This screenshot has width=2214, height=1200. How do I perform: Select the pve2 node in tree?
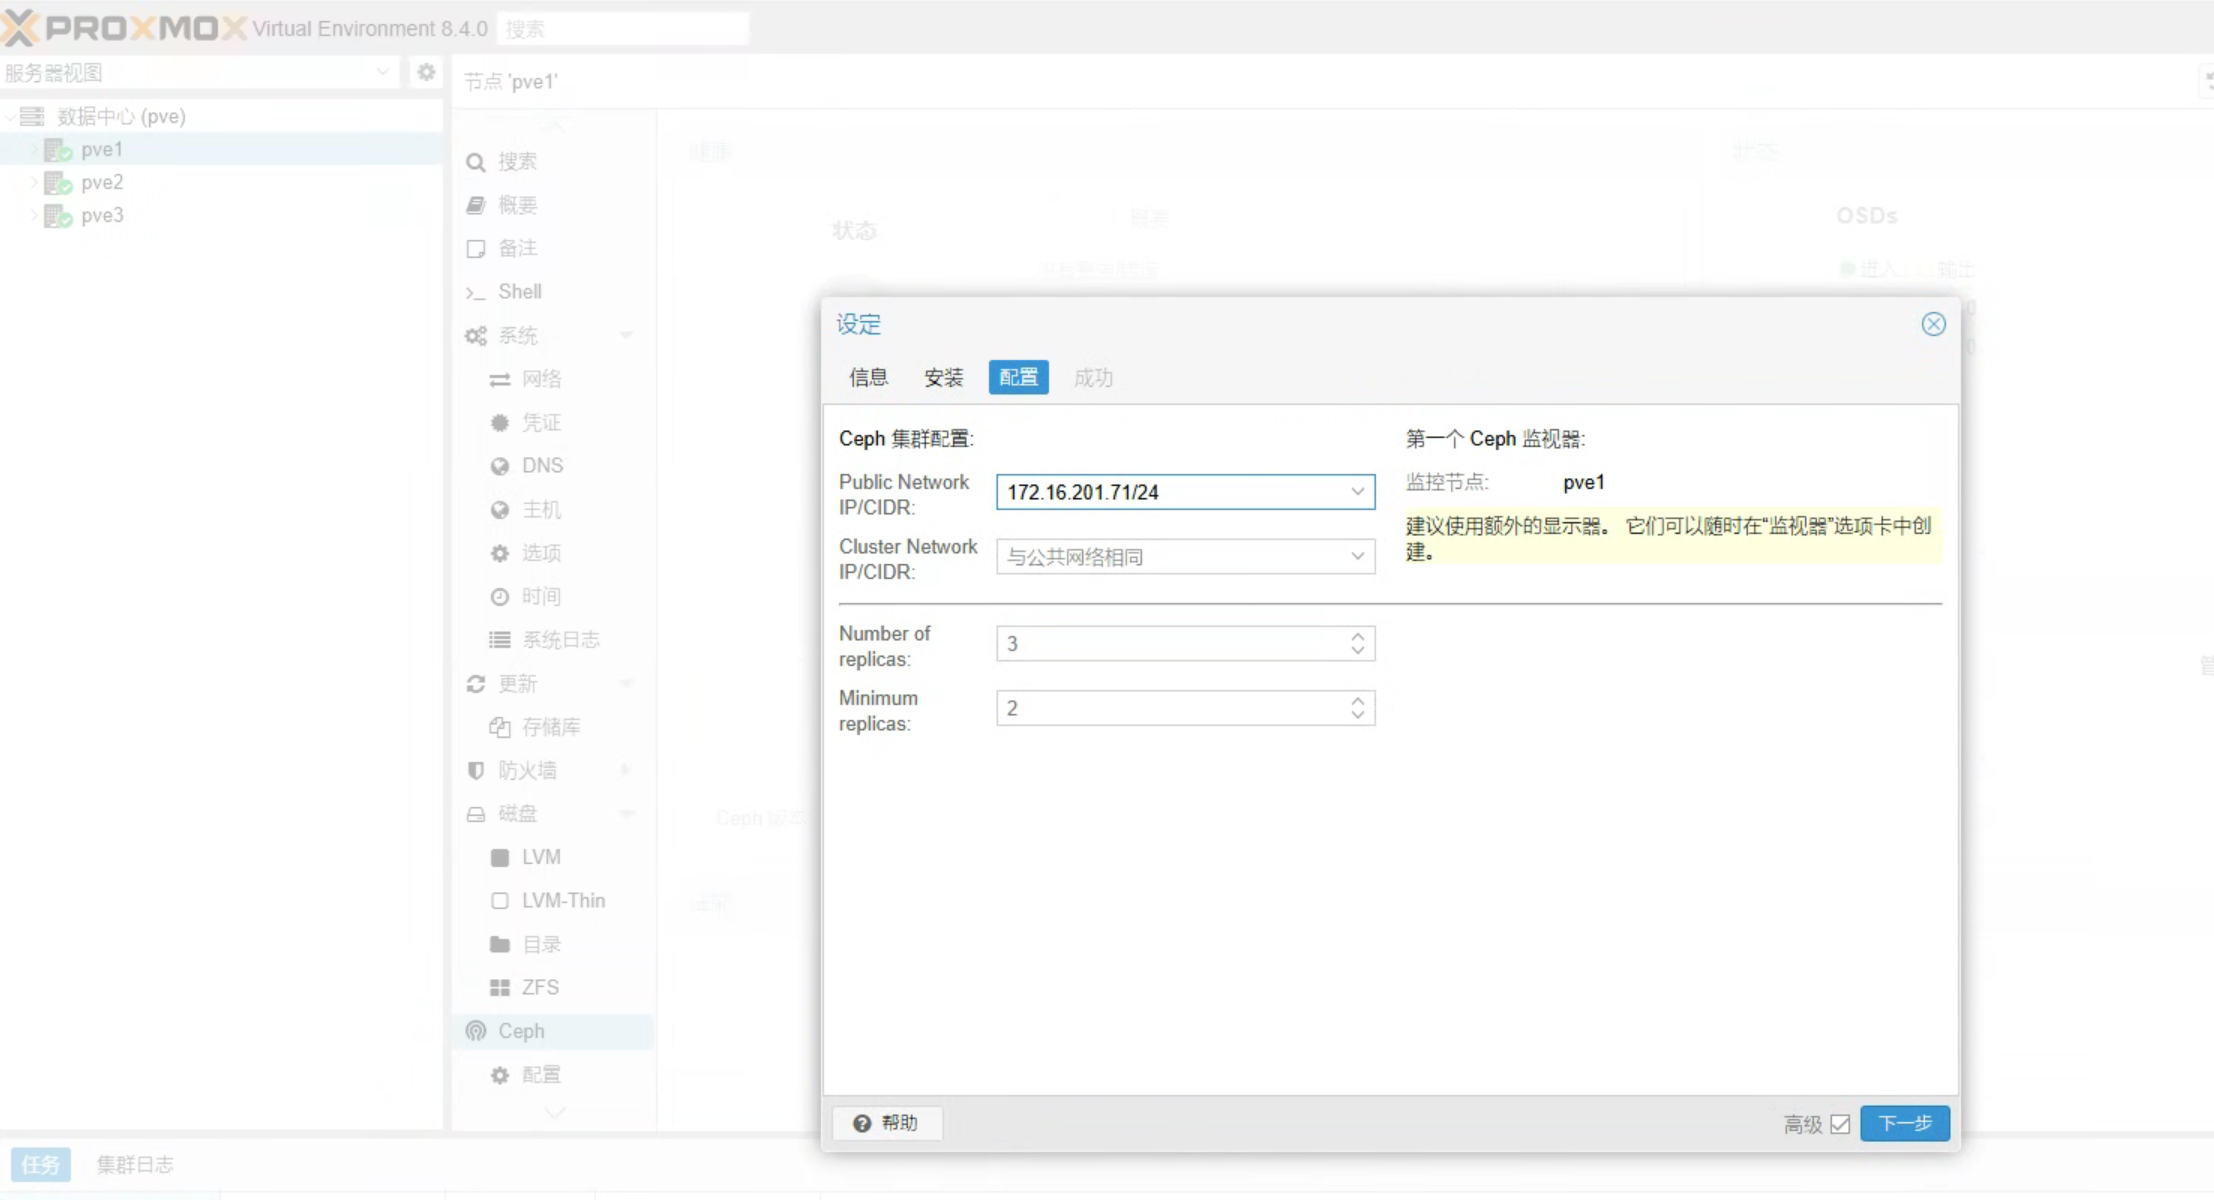click(x=102, y=182)
